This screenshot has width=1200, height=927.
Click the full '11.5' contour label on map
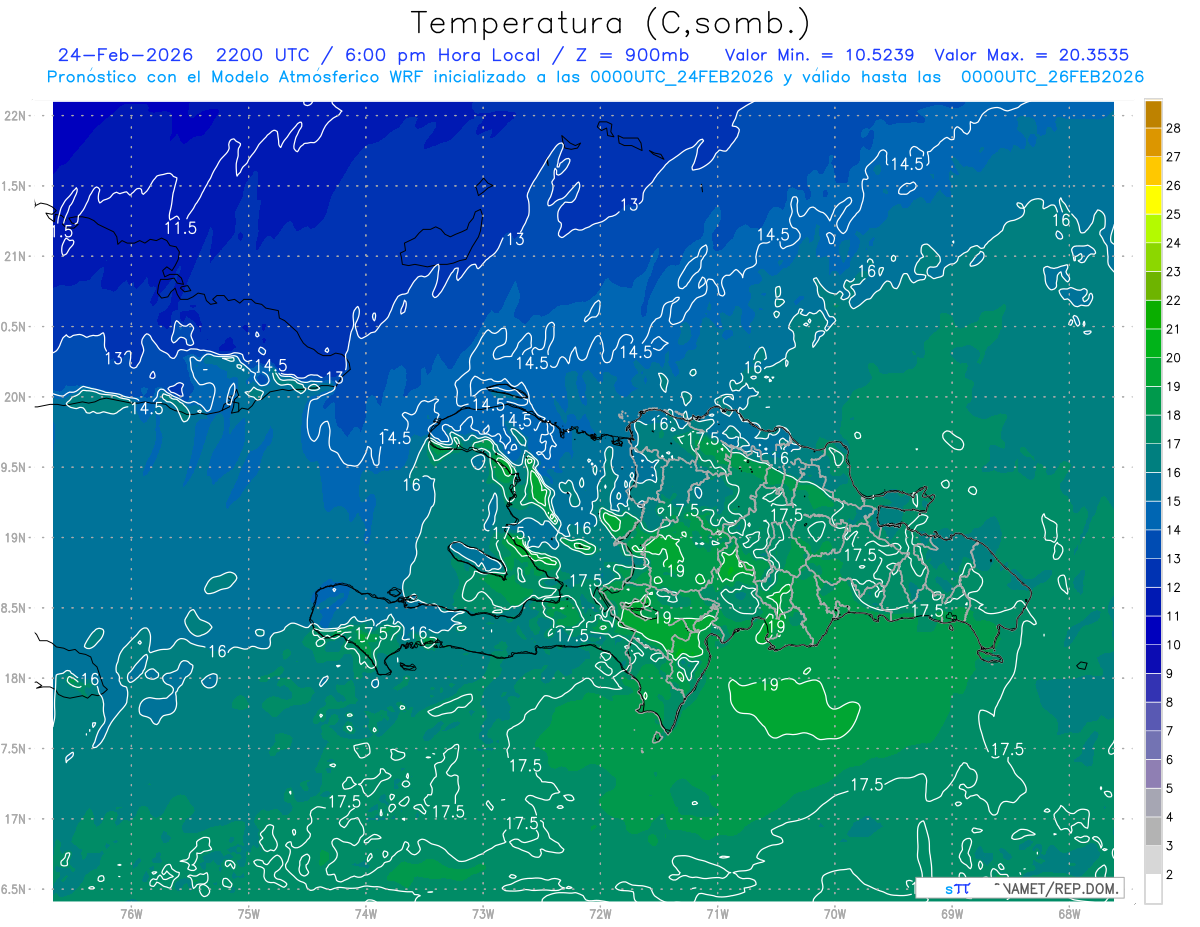coord(181,228)
